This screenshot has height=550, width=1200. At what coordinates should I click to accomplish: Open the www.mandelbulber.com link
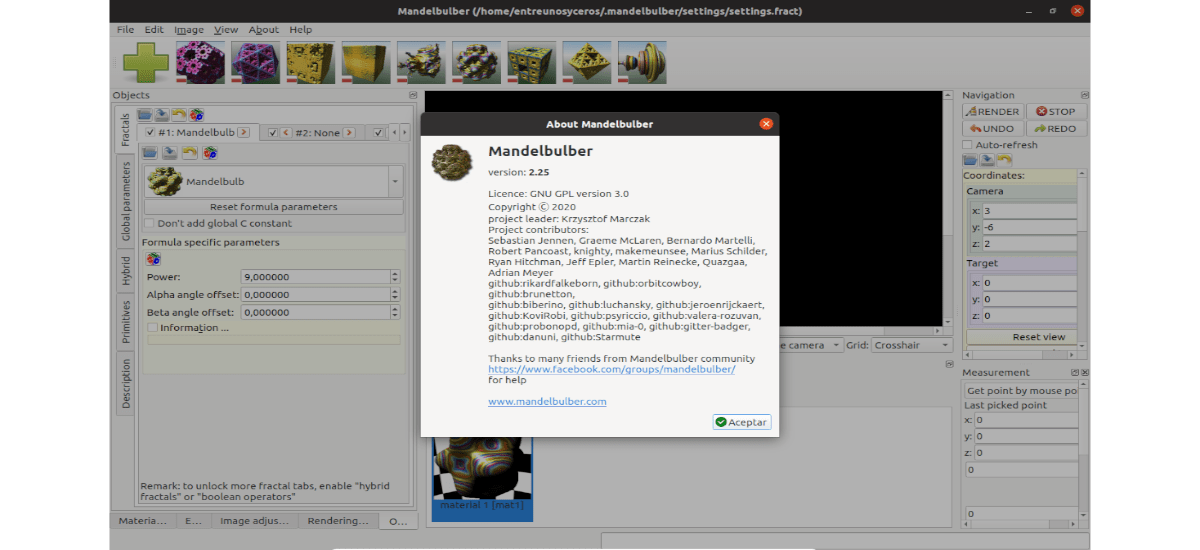coord(547,402)
